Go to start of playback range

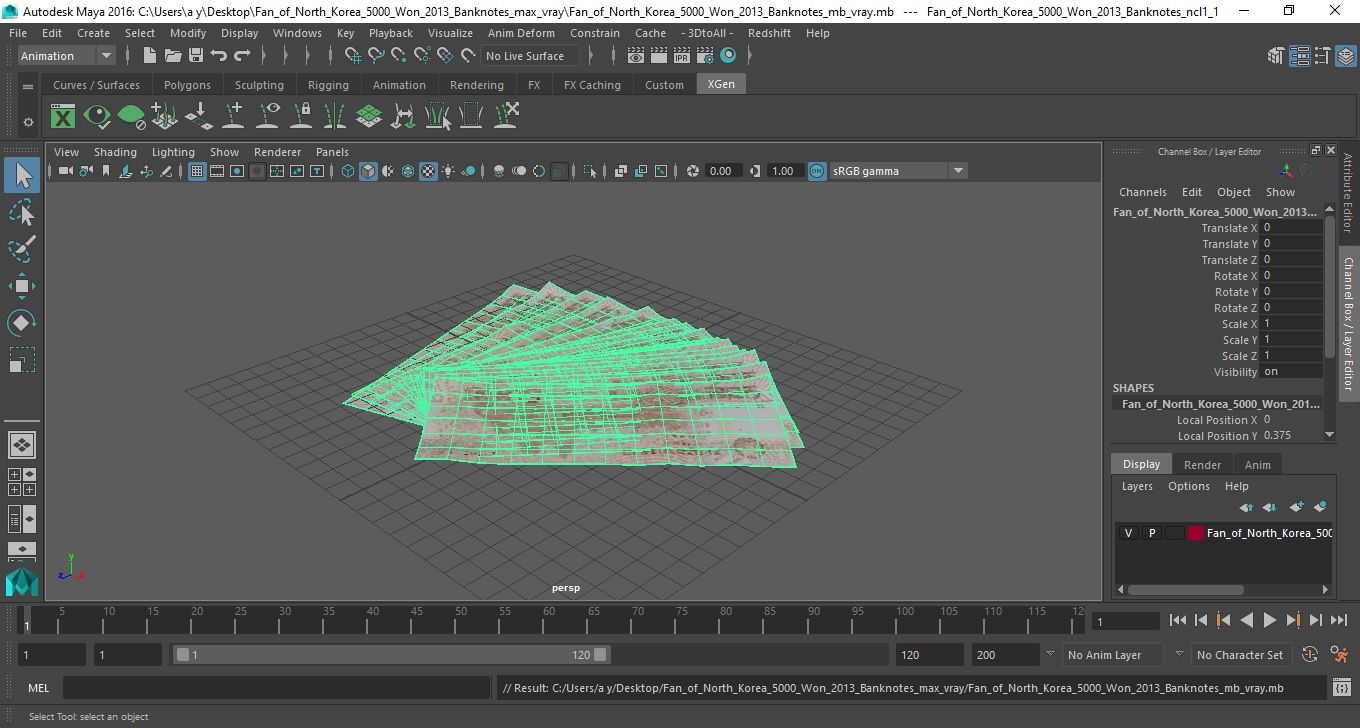tap(1178, 620)
